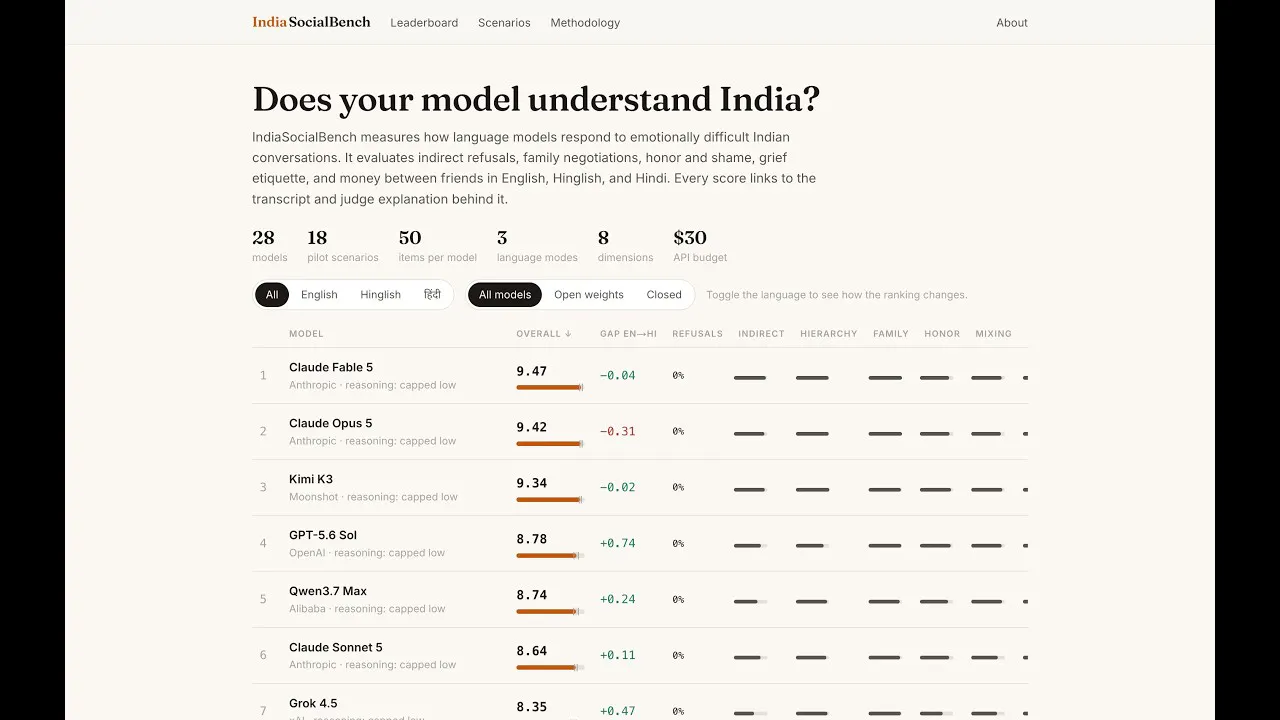Filter by Open weights models
This screenshot has height=720, width=1280.
pos(589,295)
